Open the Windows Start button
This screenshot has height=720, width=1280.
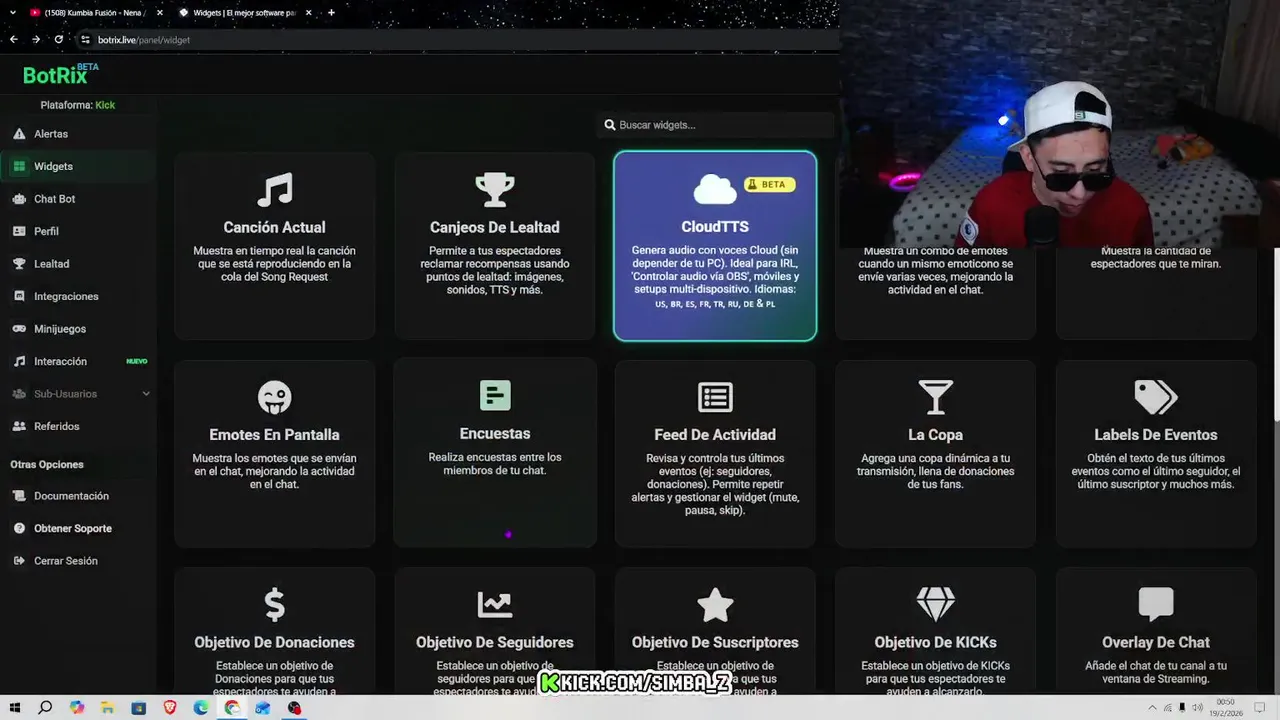click(x=14, y=708)
